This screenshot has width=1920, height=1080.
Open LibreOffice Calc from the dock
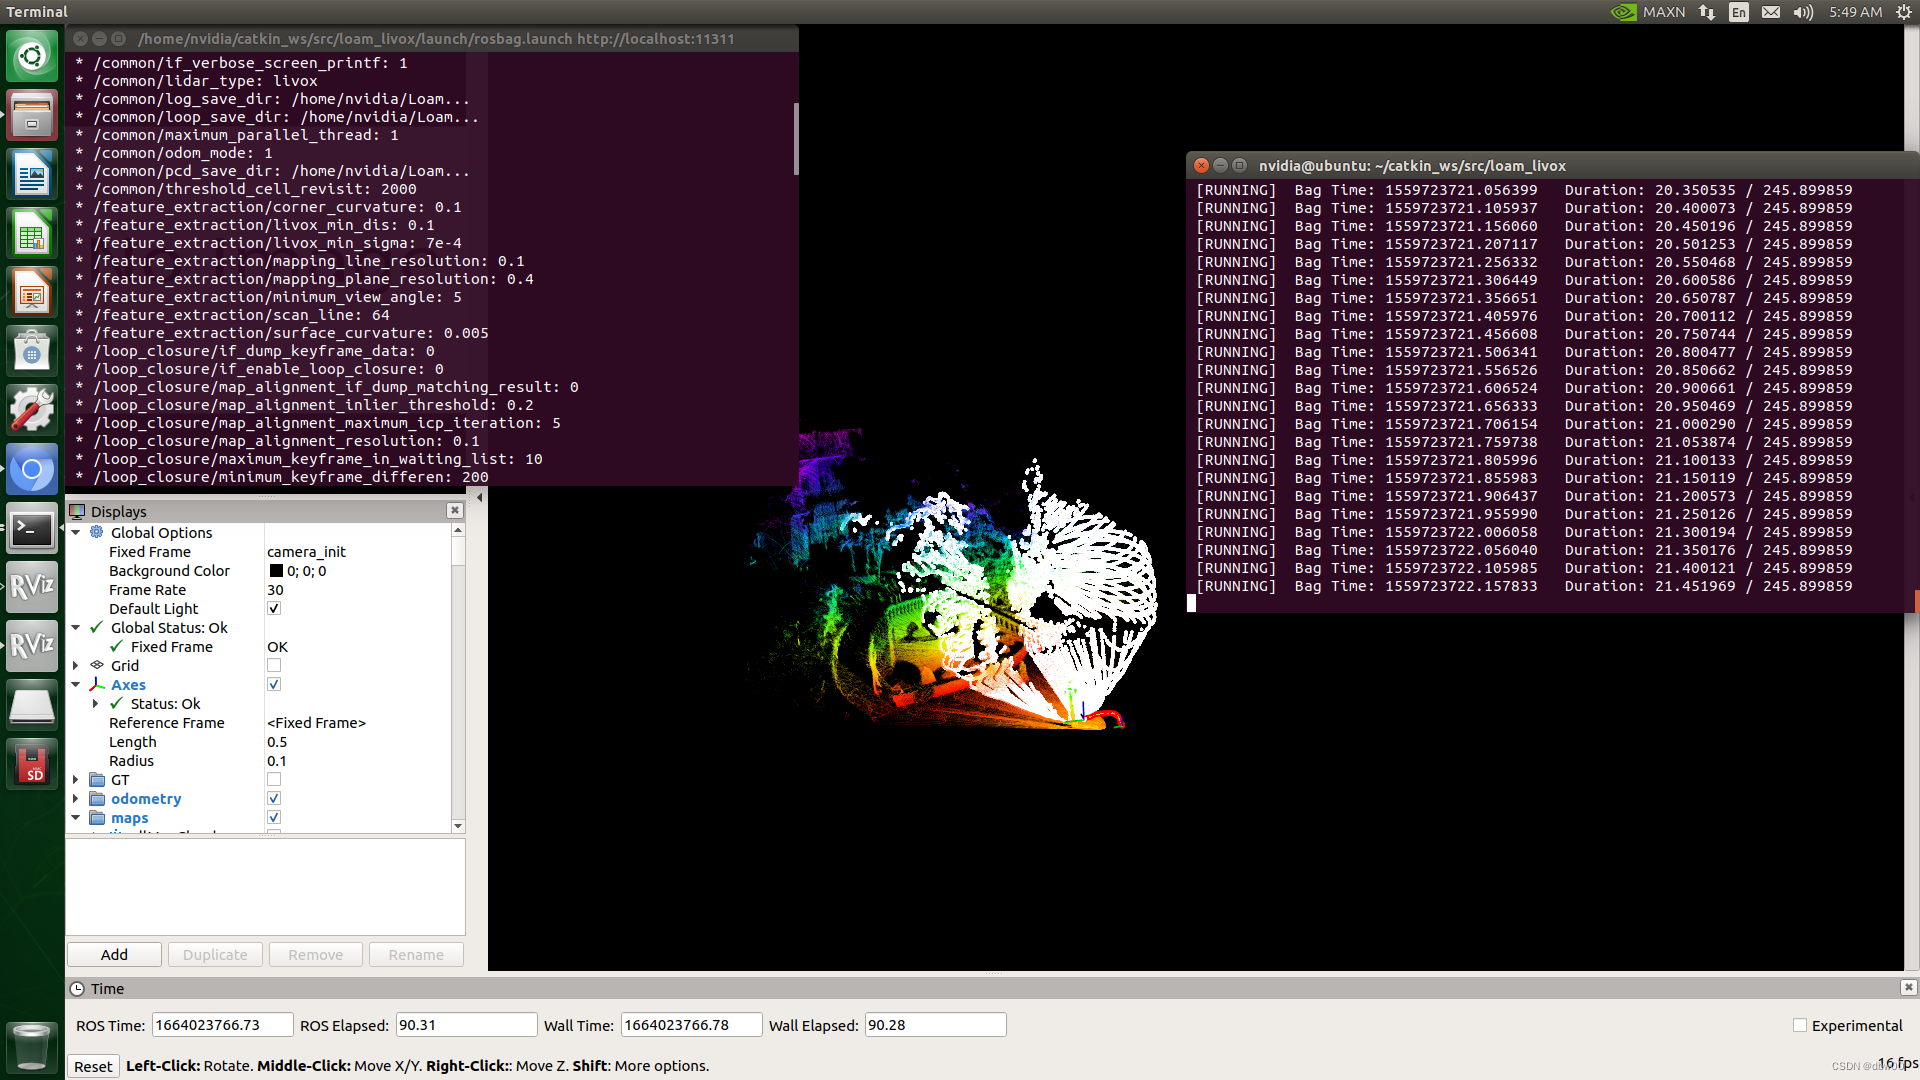[x=32, y=233]
